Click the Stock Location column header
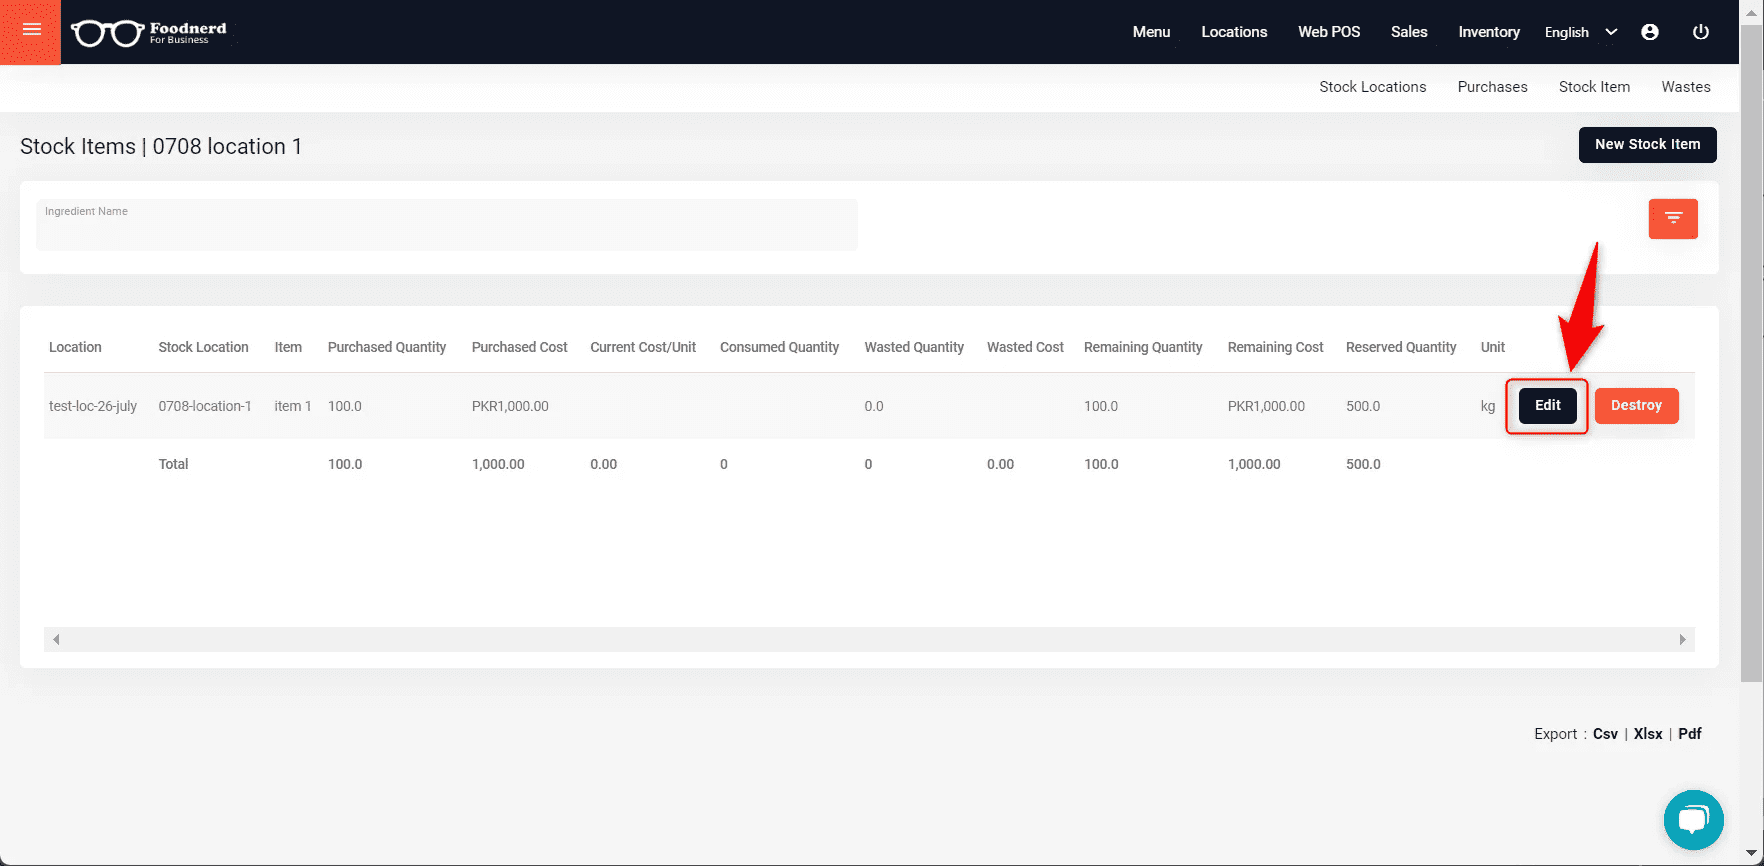1764x866 pixels. 203,347
